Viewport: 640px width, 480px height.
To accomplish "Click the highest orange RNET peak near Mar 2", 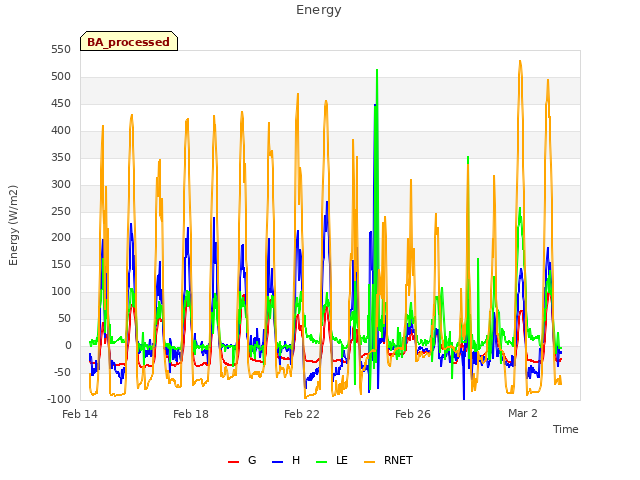I will coord(520,62).
